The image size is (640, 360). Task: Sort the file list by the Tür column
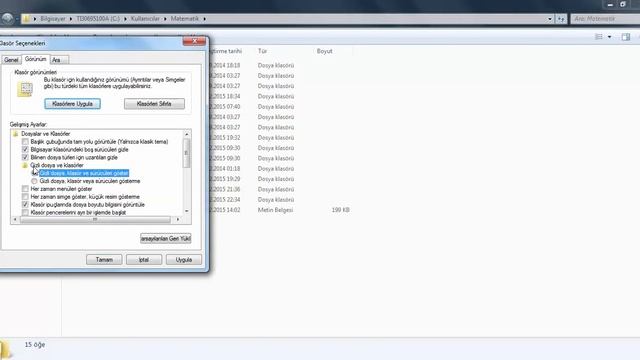(x=262, y=51)
